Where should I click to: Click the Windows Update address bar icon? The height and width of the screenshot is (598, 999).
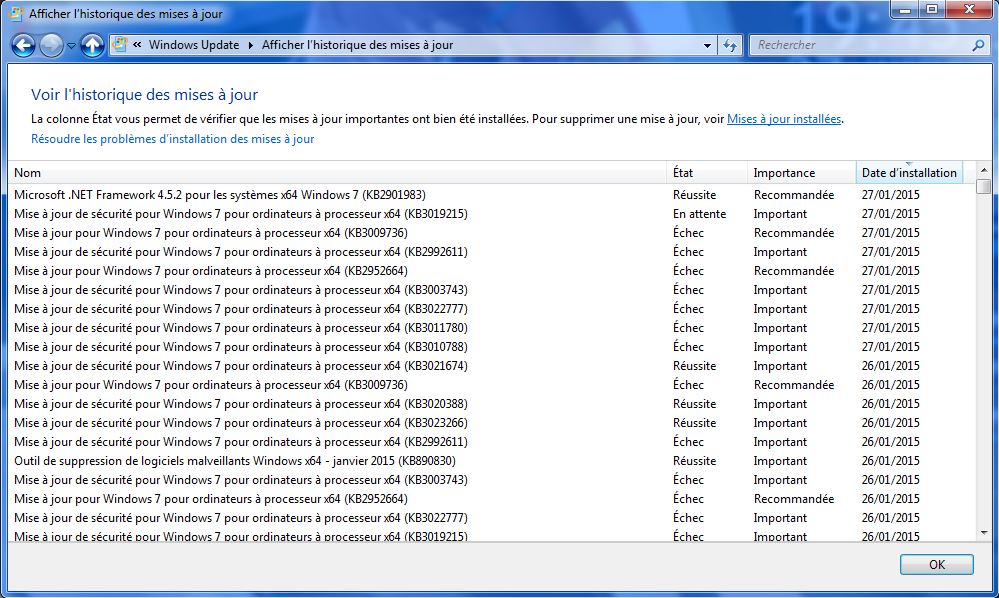click(119, 45)
